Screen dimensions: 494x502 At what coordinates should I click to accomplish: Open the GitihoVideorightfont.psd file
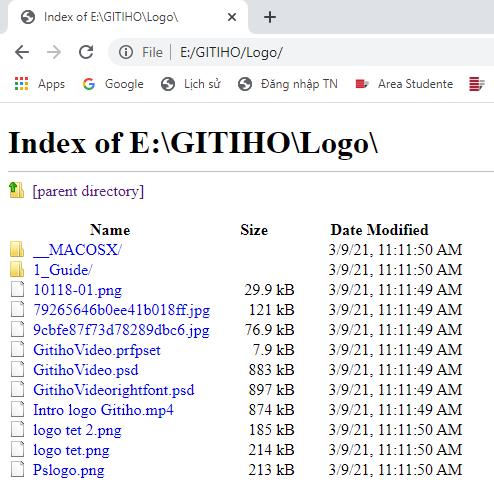pyautogui.click(x=114, y=390)
